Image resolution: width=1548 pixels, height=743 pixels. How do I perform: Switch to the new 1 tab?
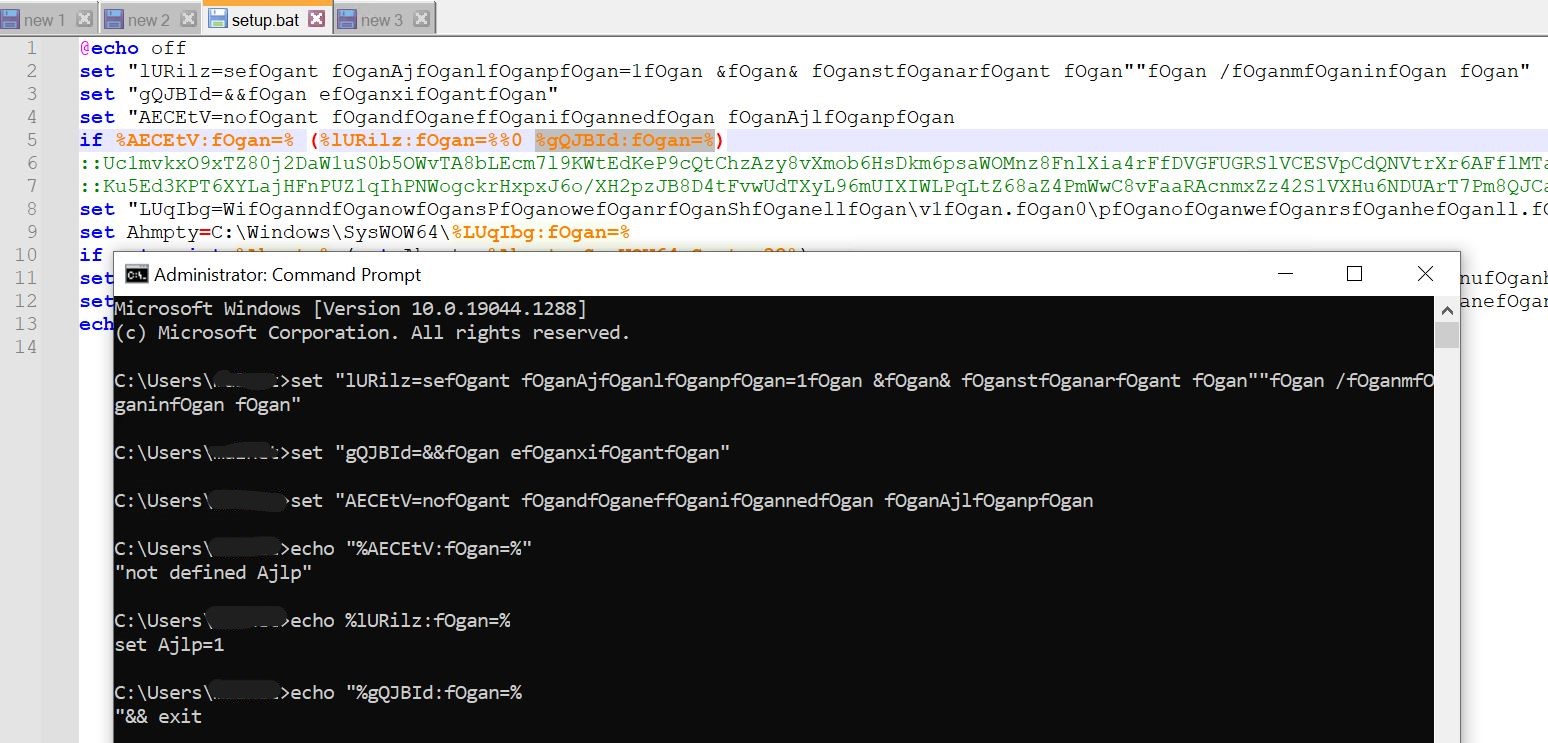tap(44, 19)
